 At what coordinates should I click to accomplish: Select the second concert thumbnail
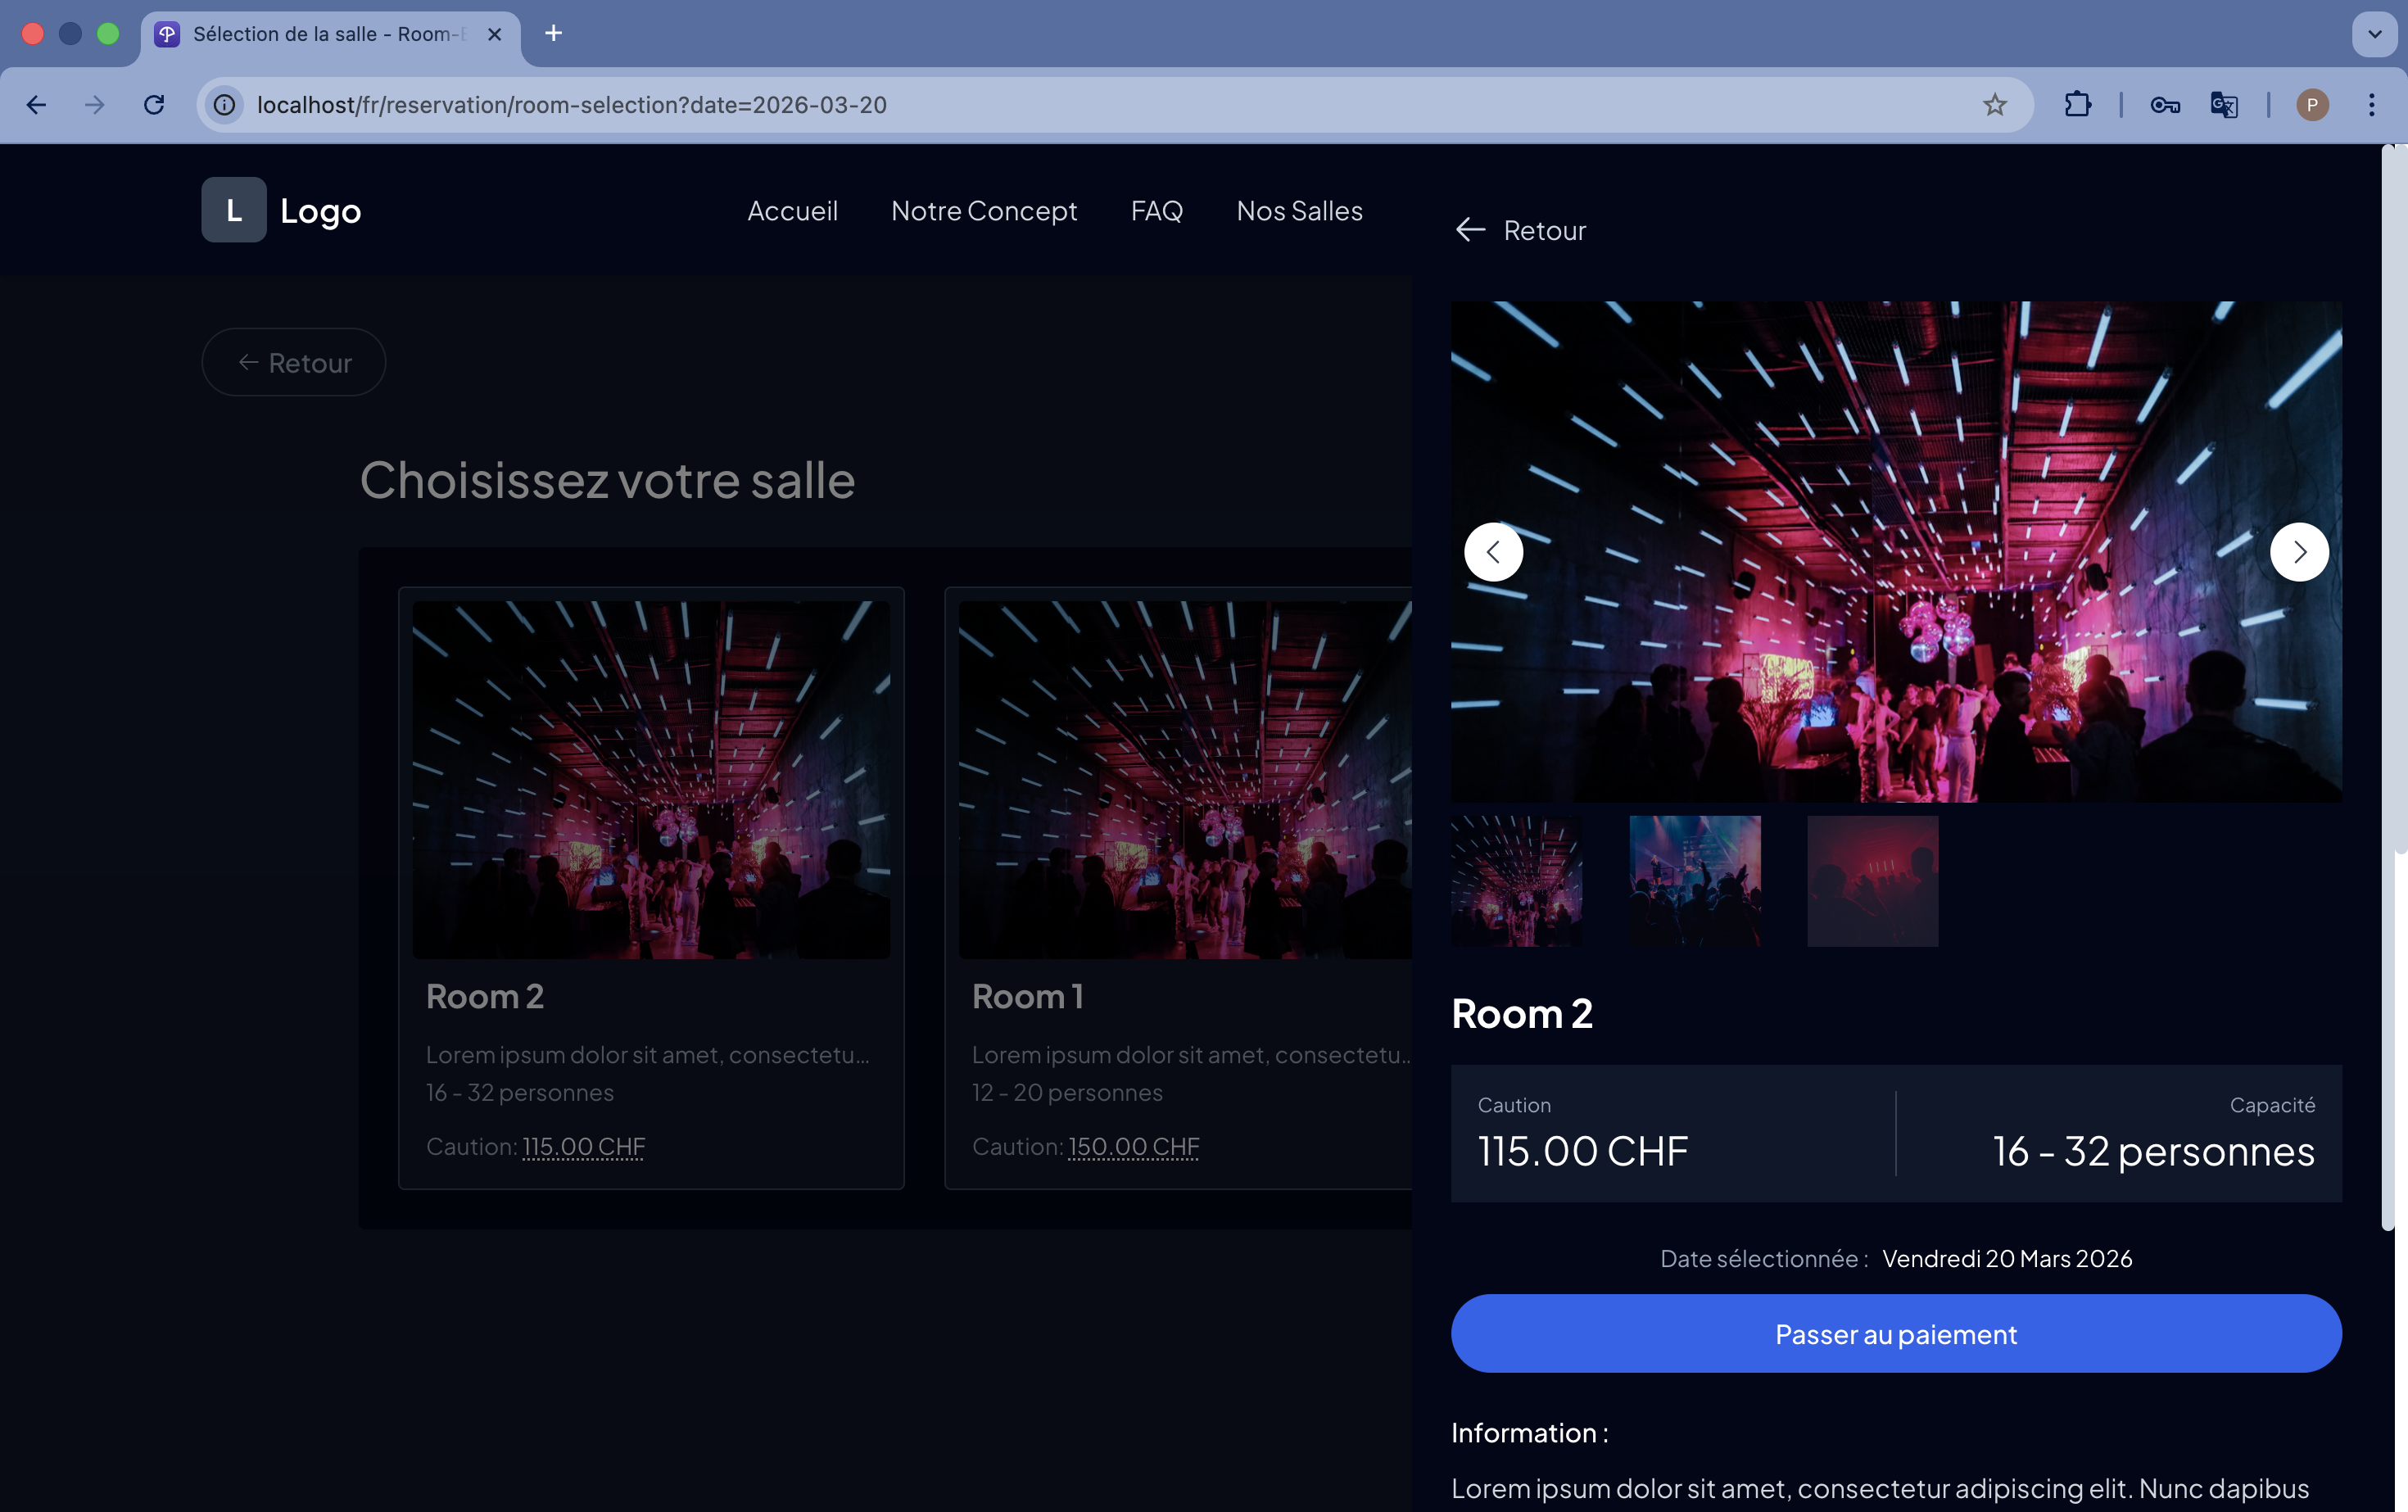coord(1694,881)
